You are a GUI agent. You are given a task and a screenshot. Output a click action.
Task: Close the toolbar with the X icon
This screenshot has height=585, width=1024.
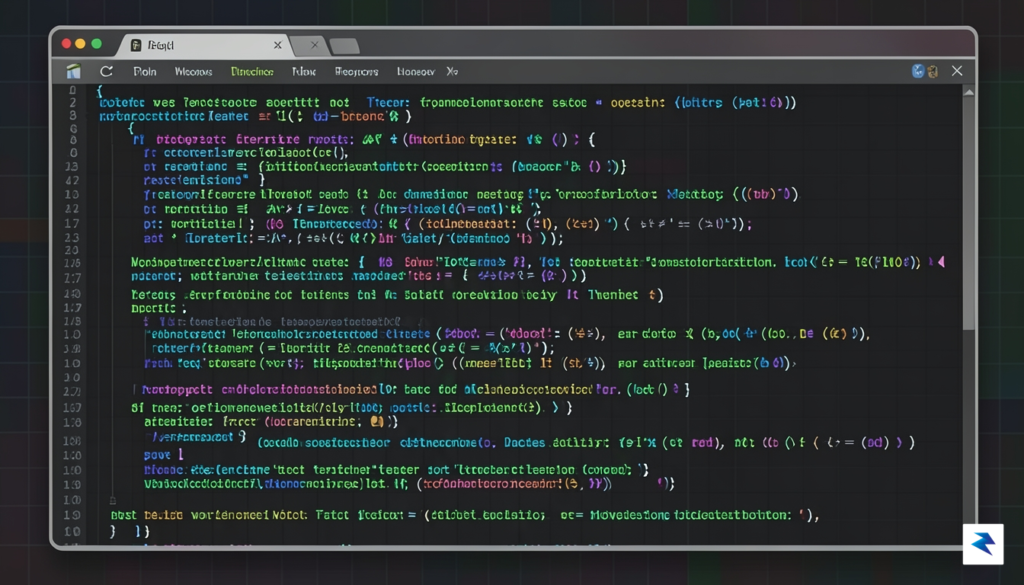point(957,71)
